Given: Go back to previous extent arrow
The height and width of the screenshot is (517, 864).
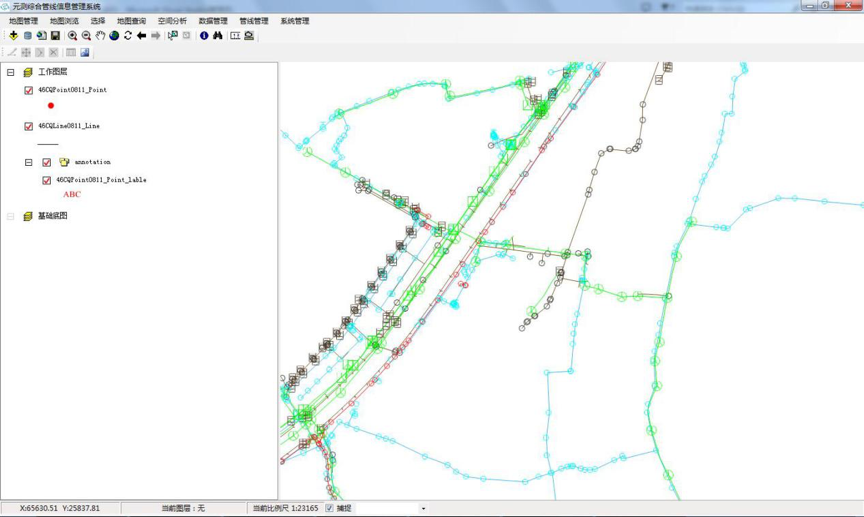Looking at the screenshot, I should tap(142, 36).
